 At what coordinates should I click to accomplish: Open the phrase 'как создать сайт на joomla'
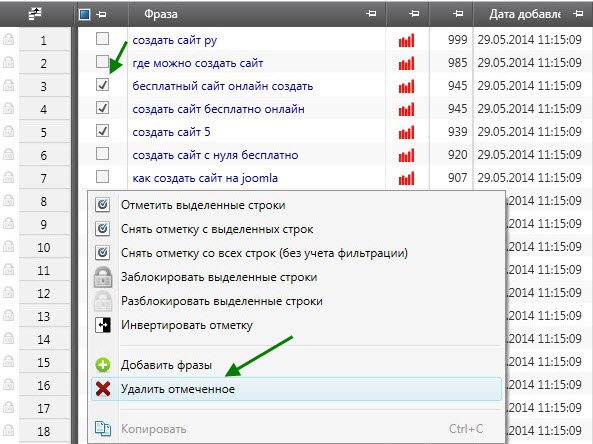(205, 178)
